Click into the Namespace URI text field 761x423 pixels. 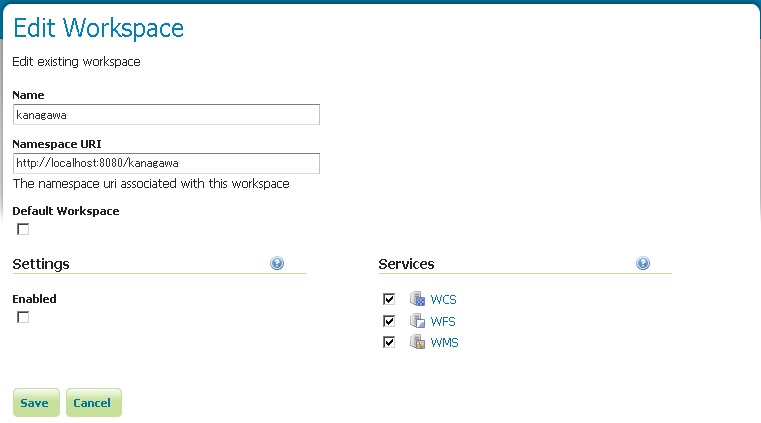166,163
